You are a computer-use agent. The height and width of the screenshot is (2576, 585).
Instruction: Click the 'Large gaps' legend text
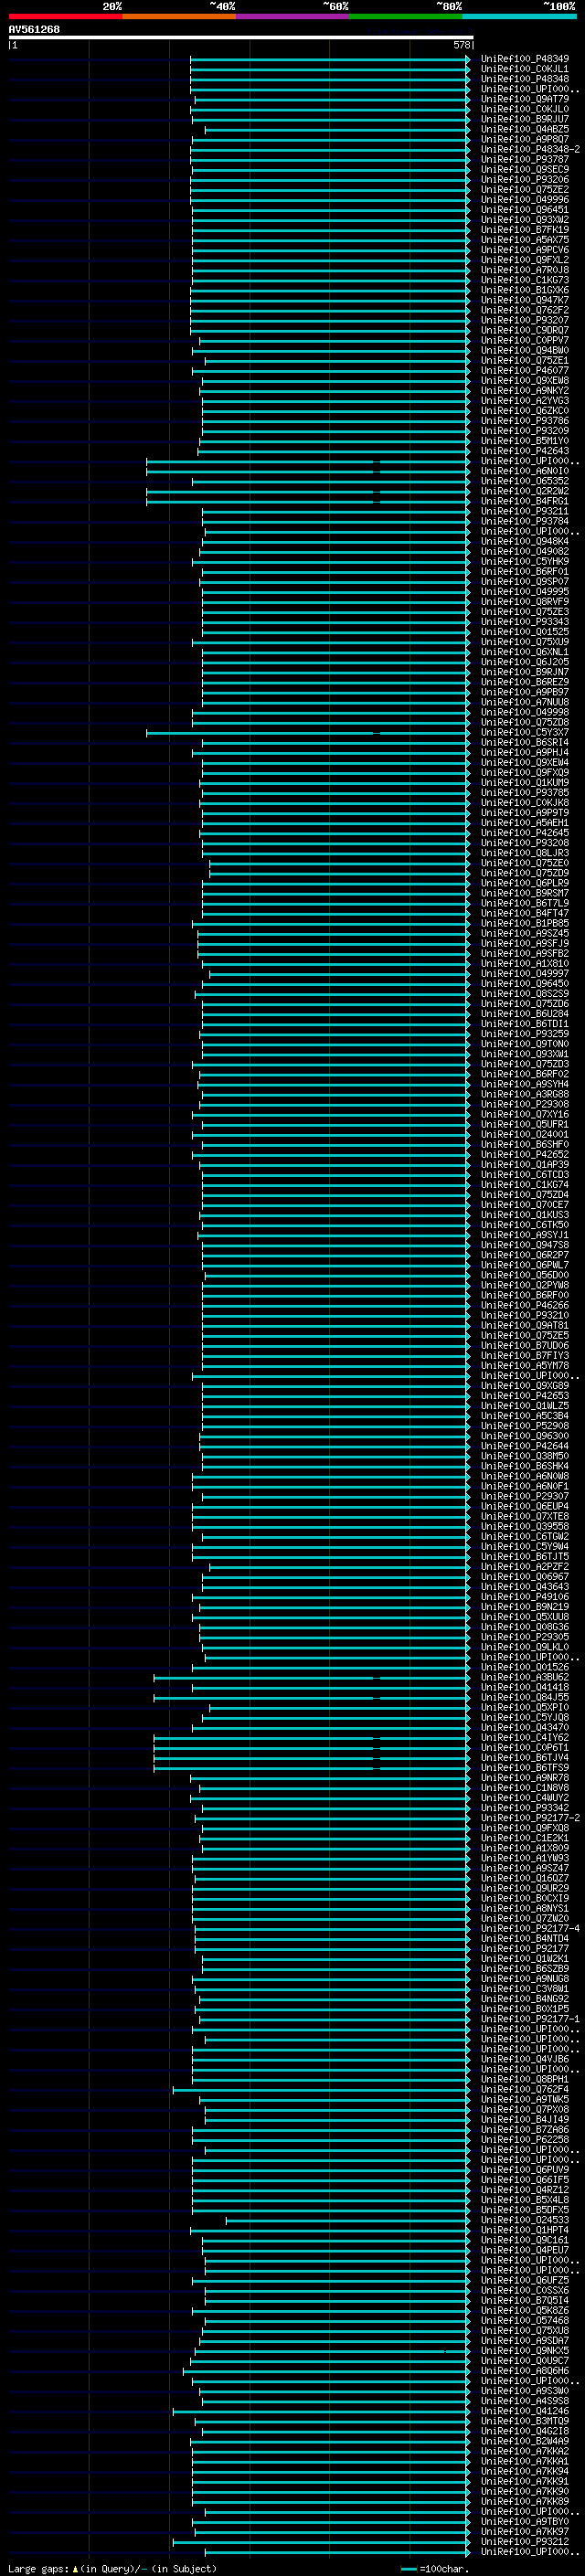[x=38, y=2568]
